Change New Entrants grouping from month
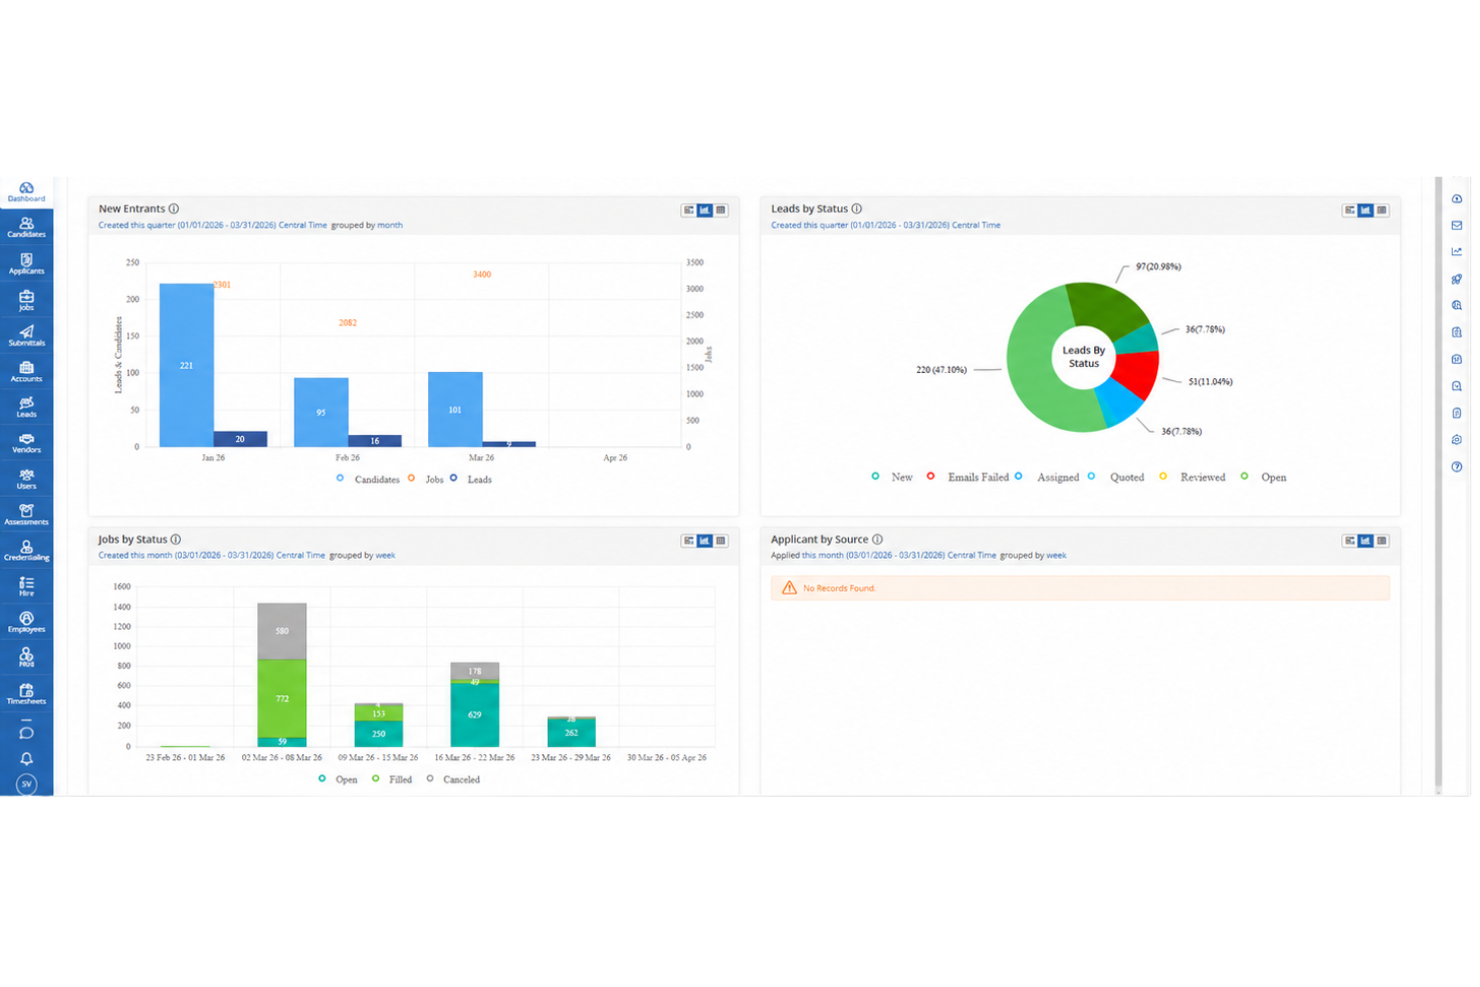 390,225
